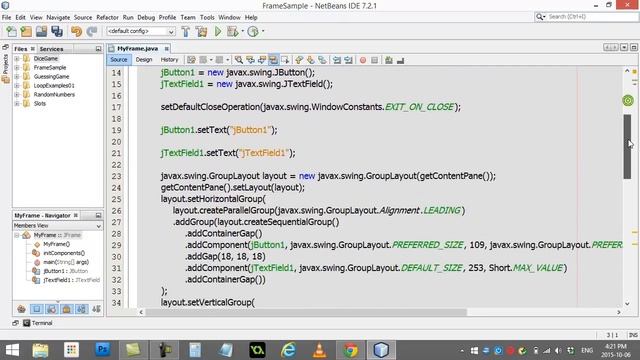Open the Tools menu

(207, 18)
